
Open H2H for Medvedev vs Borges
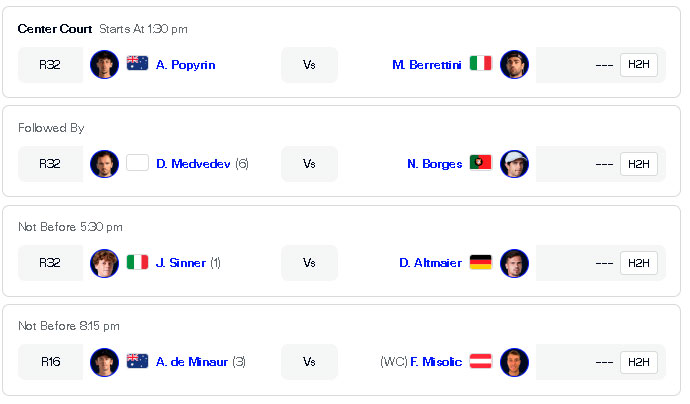(638, 164)
